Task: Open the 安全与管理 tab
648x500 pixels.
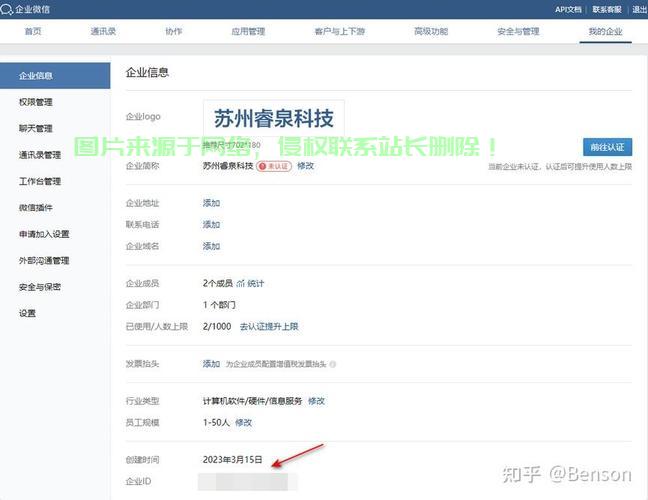Action: coord(518,31)
